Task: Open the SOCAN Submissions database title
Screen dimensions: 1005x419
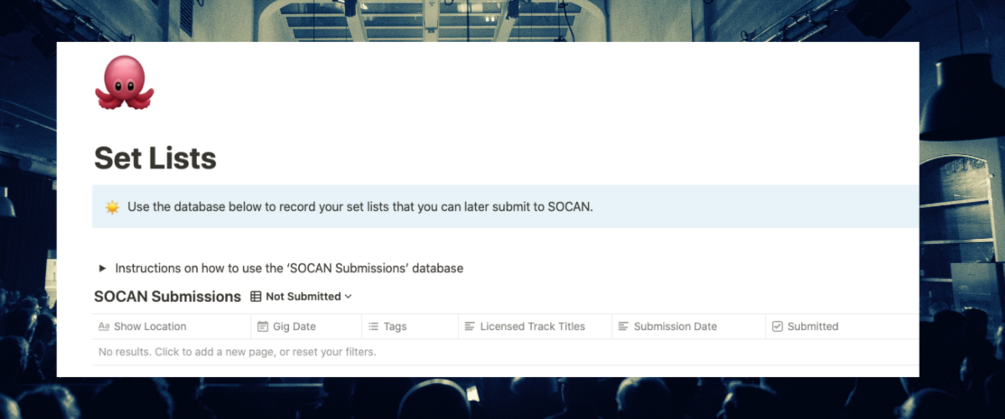Action: click(167, 297)
